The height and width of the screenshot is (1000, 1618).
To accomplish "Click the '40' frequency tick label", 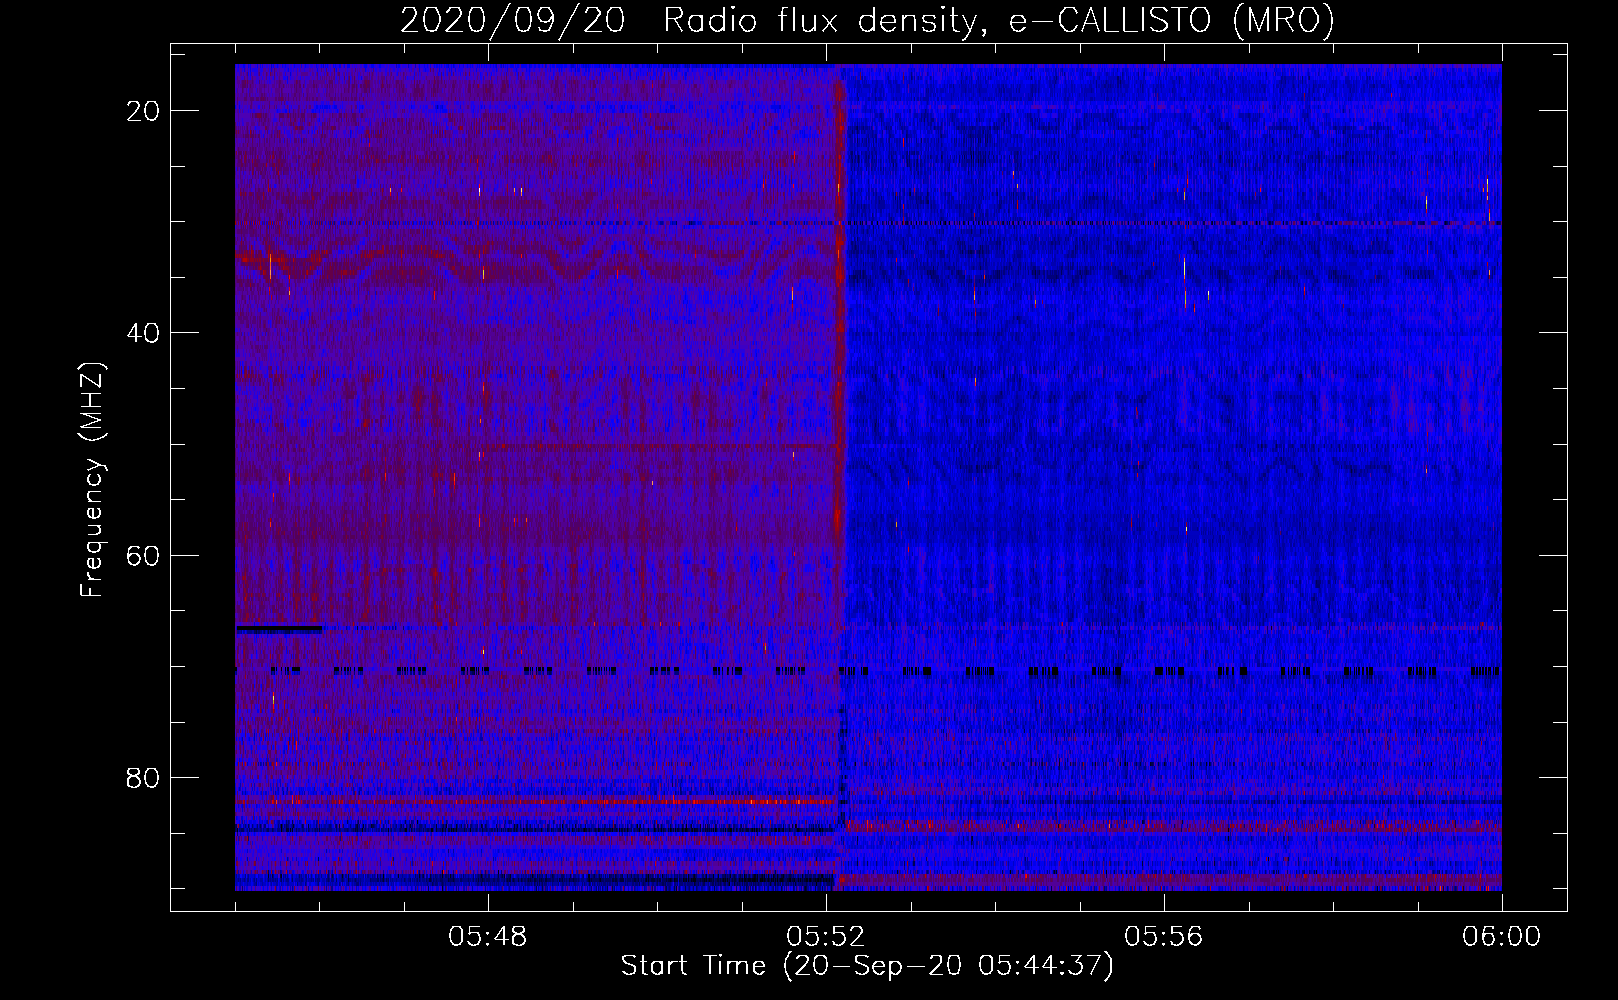I will 144,333.
